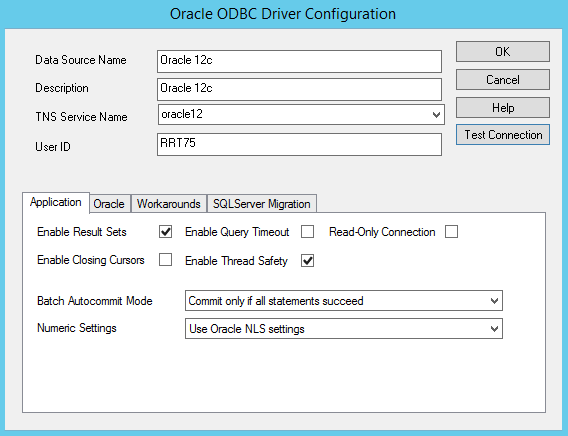568x436 pixels.
Task: Click the User ID input field
Action: (300, 144)
